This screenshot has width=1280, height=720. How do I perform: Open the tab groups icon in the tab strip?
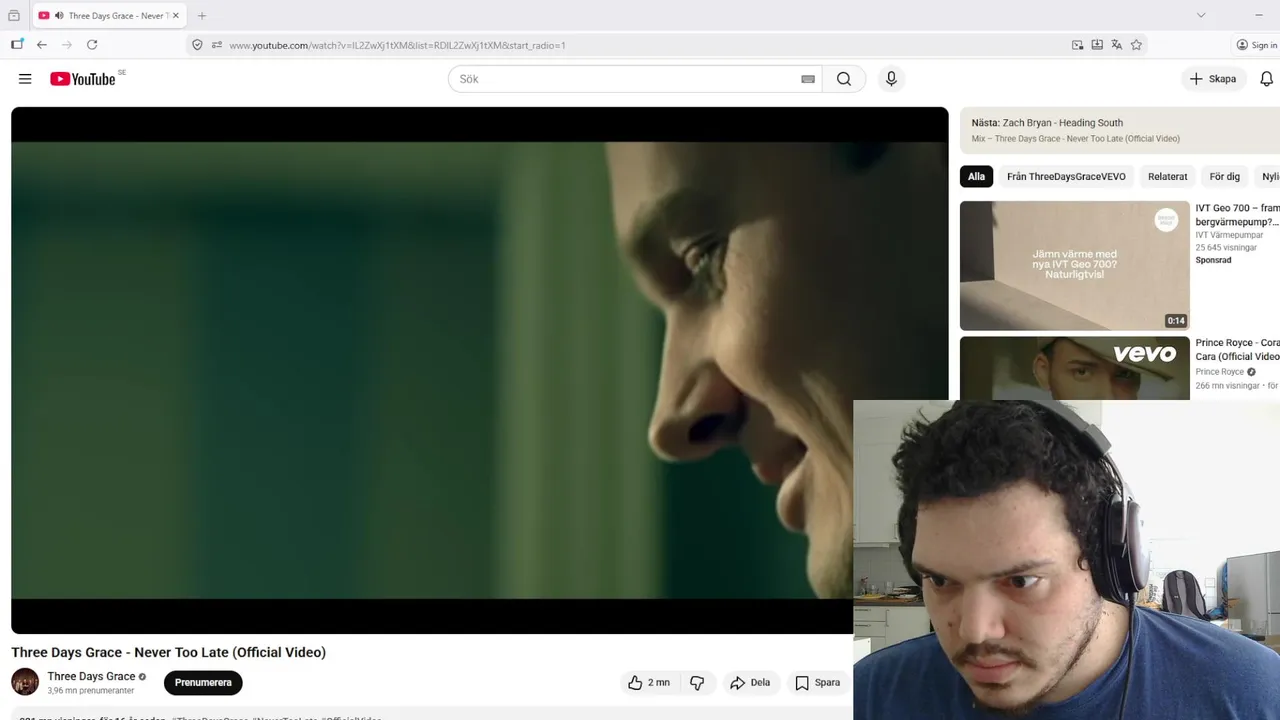[x=14, y=15]
